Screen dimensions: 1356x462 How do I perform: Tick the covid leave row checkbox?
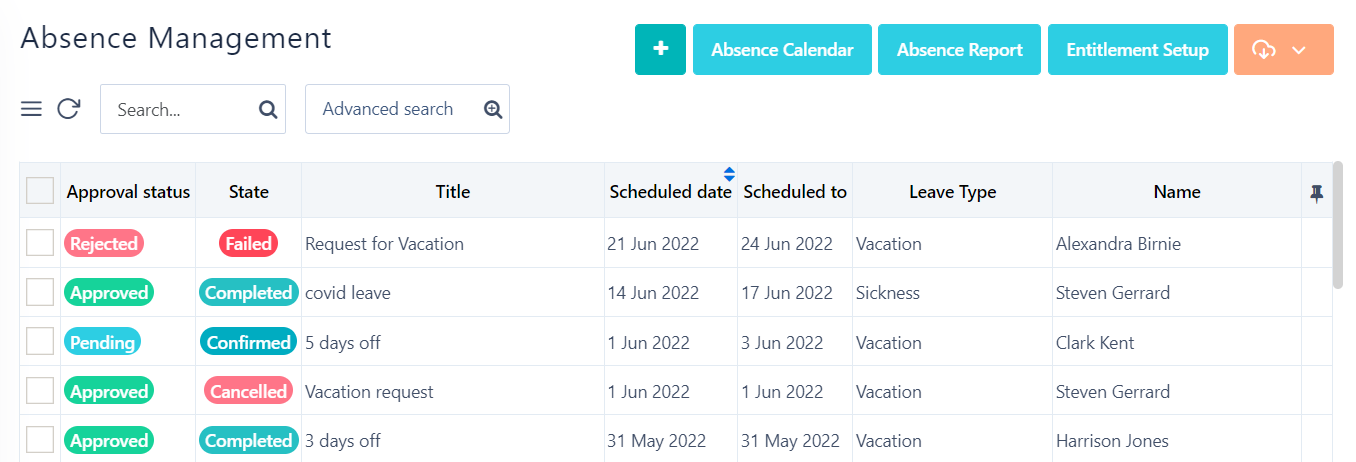pos(40,293)
